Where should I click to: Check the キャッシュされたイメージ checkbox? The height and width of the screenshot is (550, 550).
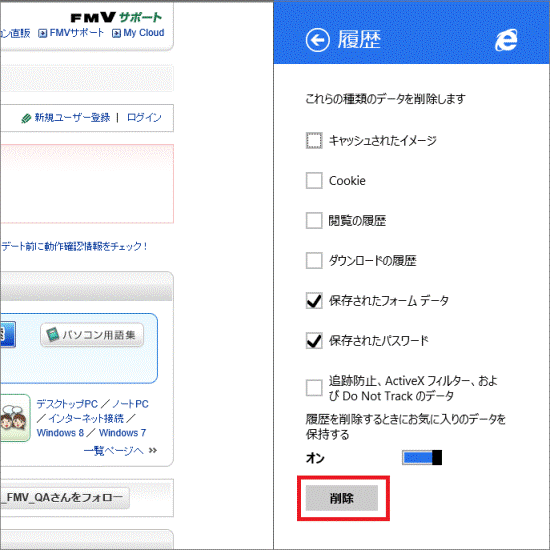pyautogui.click(x=314, y=141)
